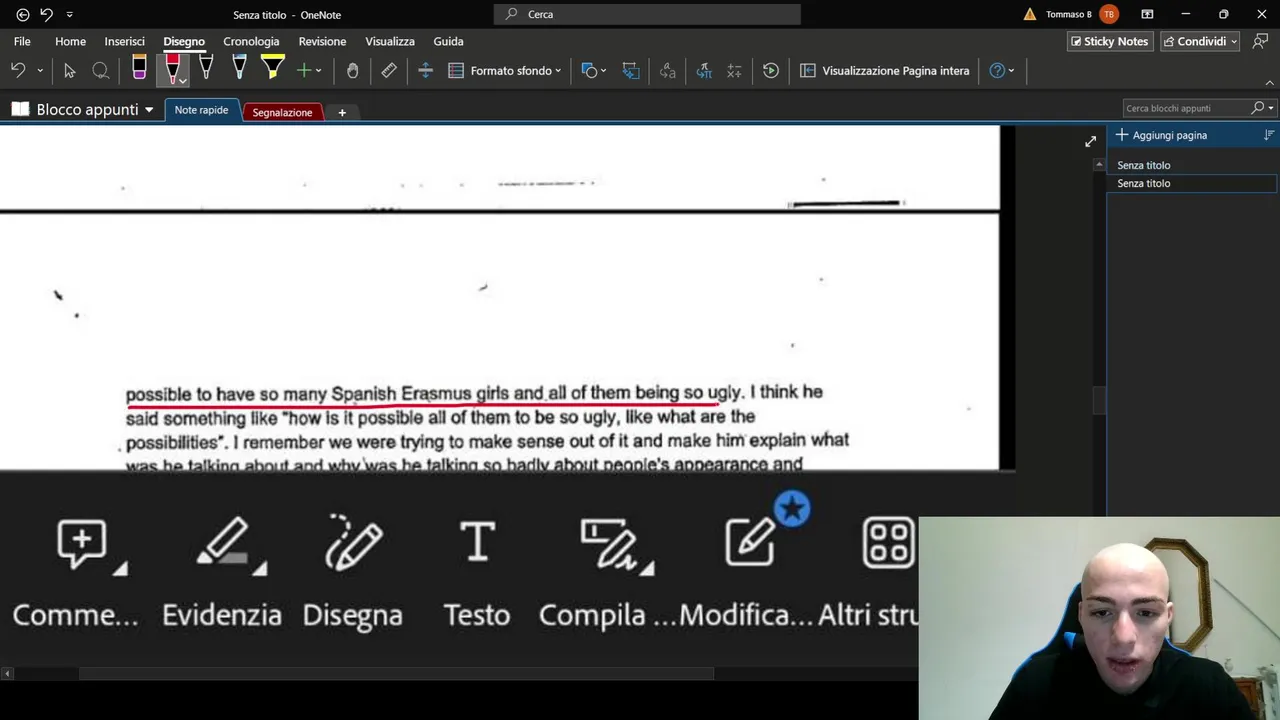
Task: Click the page sort icon
Action: point(1269,135)
